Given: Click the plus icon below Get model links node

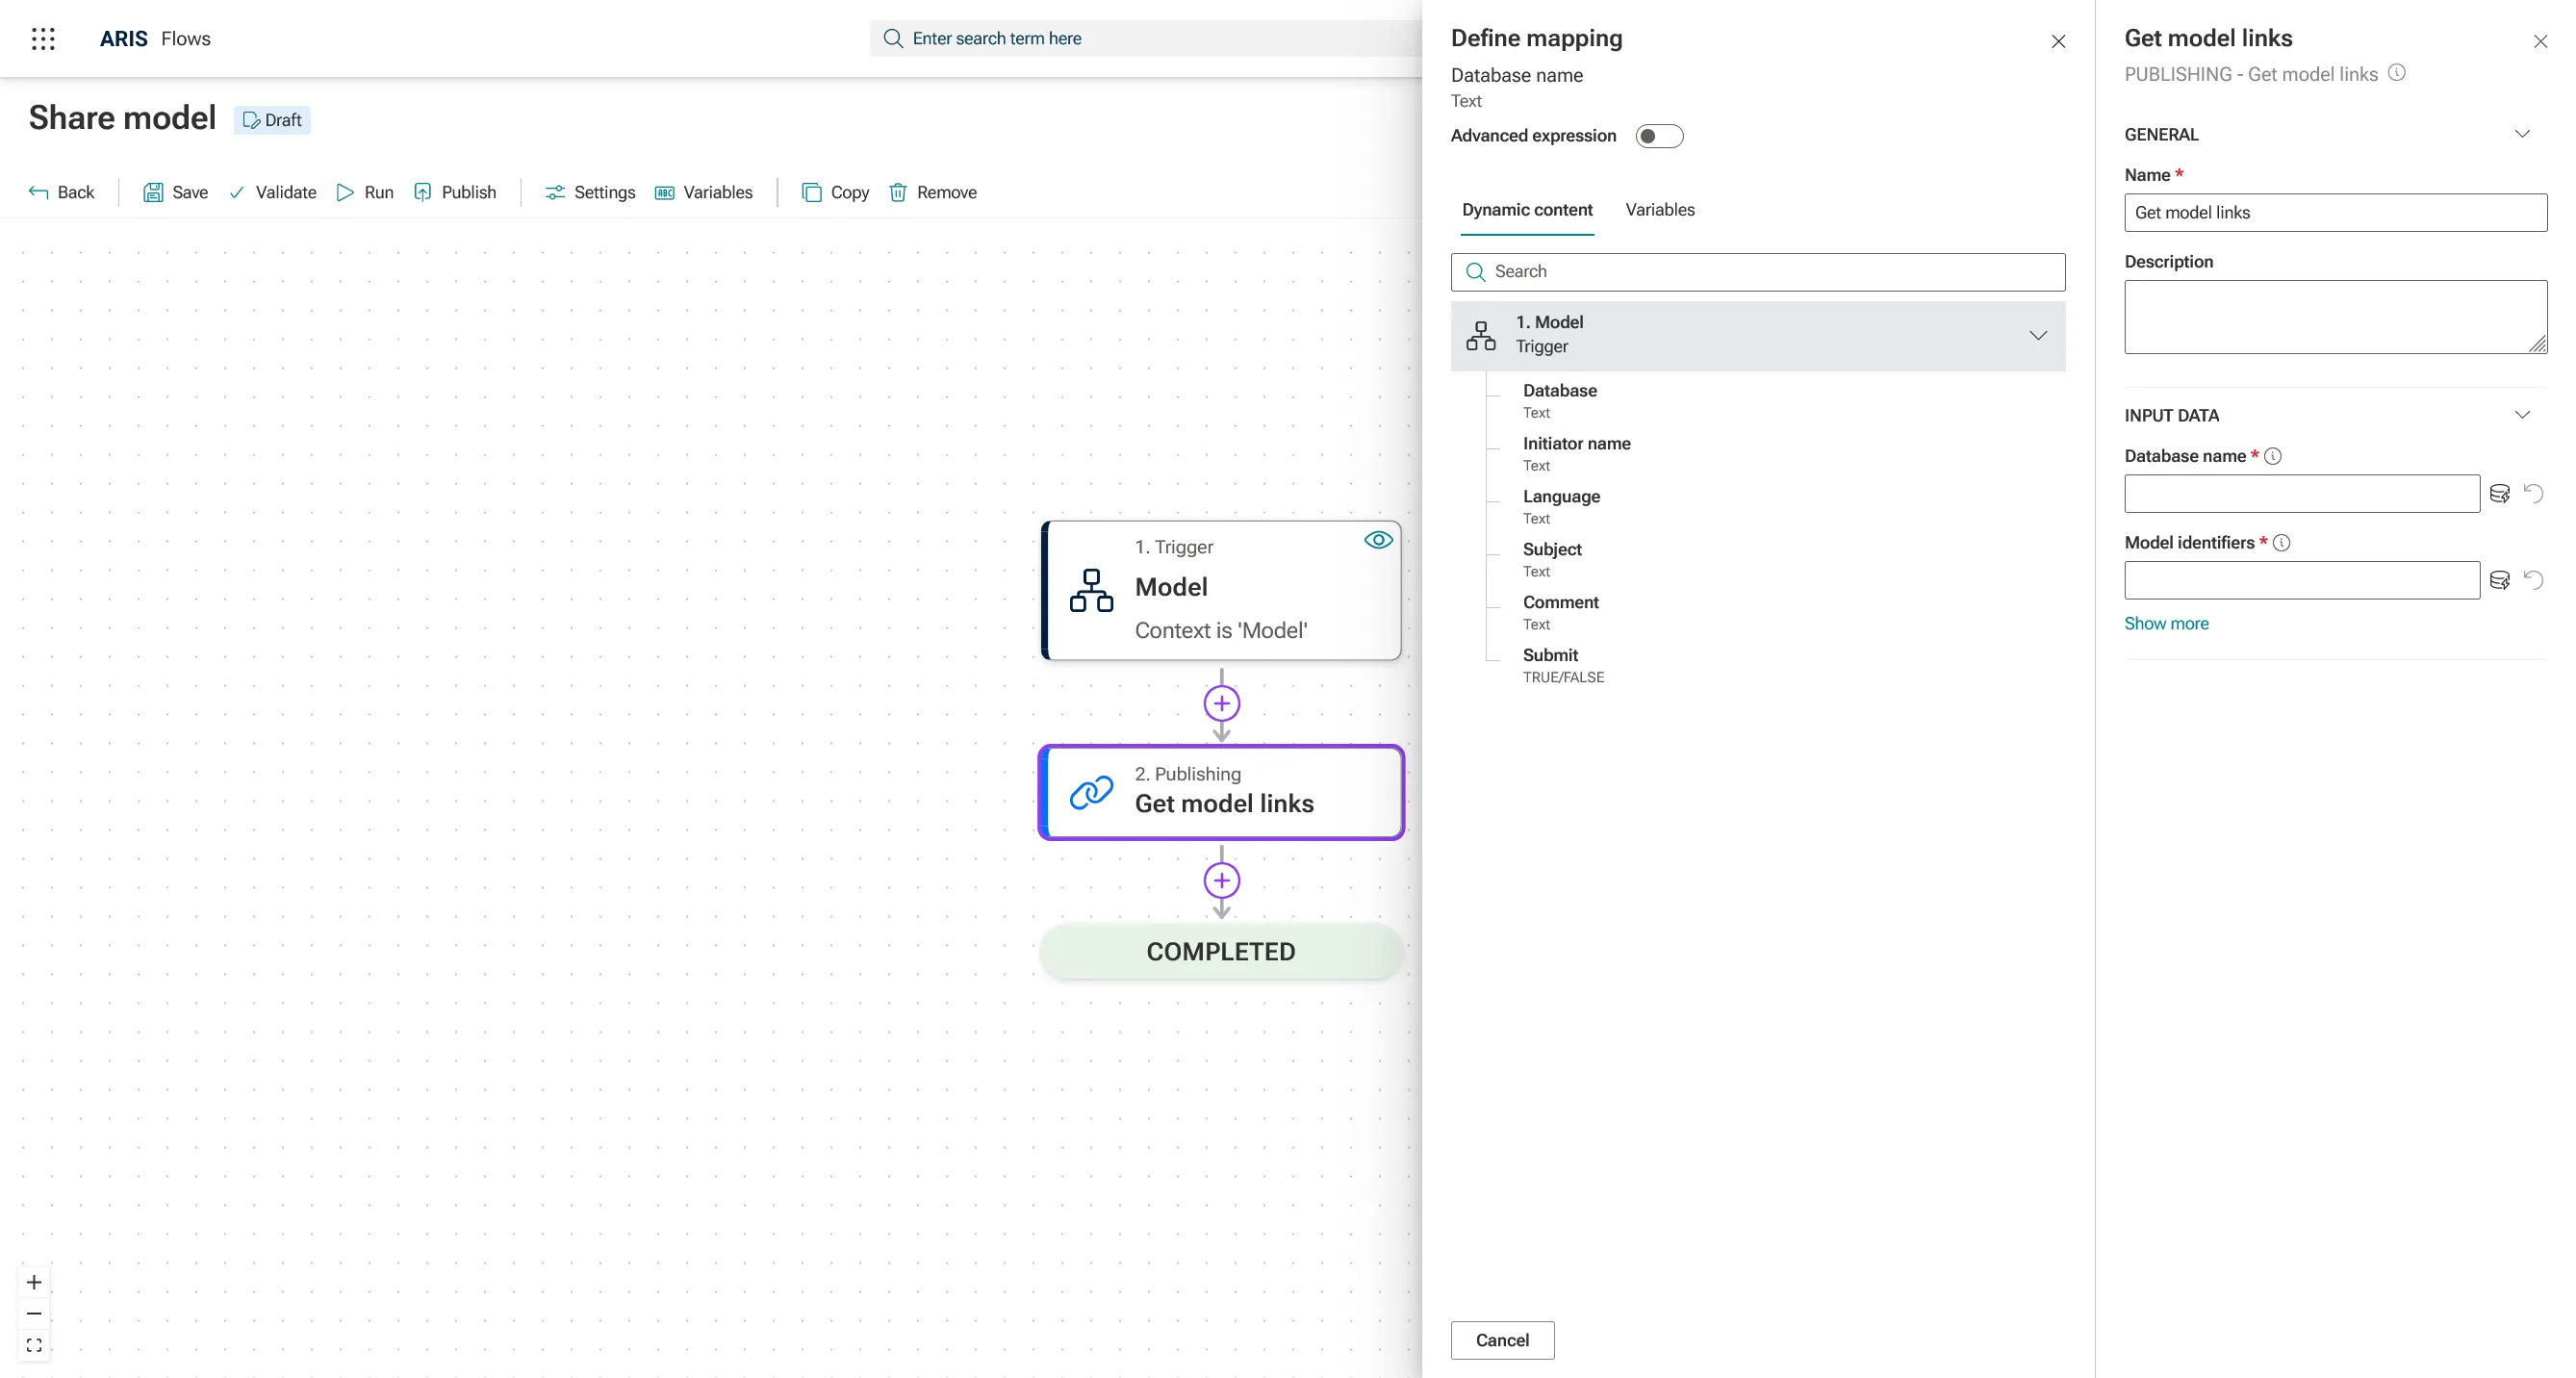Looking at the screenshot, I should pos(1220,881).
